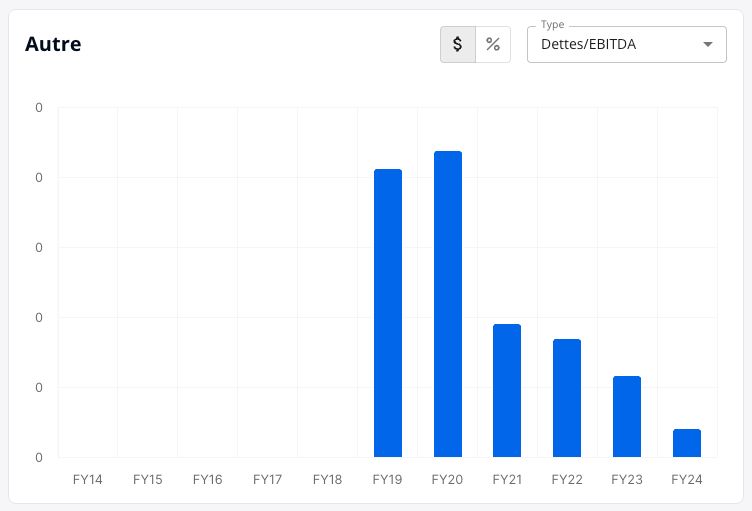Click the FY20 axis label
This screenshot has height=511, width=752.
pos(447,479)
